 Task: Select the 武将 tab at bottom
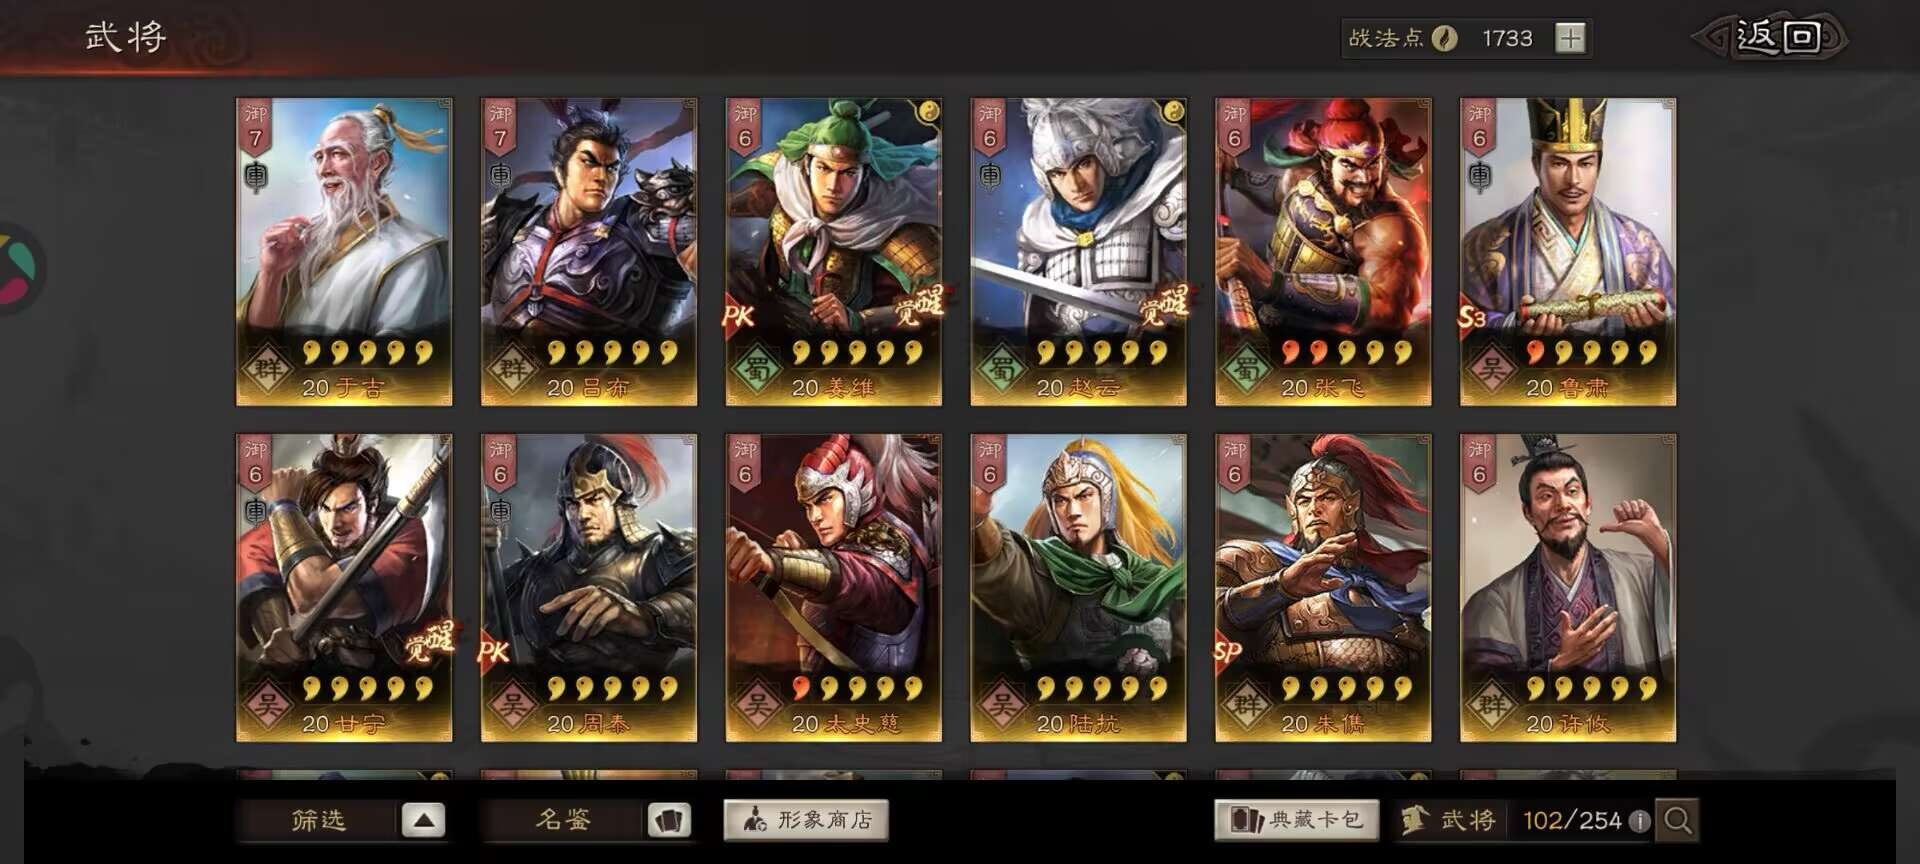[x=1449, y=820]
